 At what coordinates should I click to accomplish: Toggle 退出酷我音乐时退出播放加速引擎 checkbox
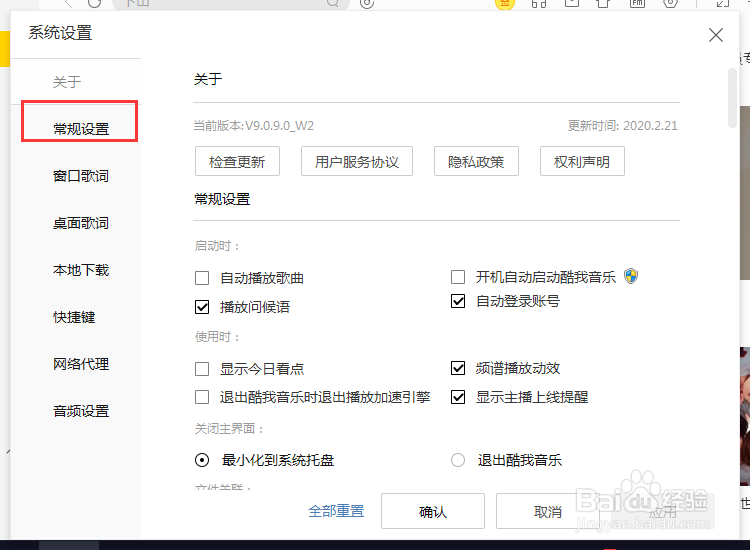pos(202,397)
